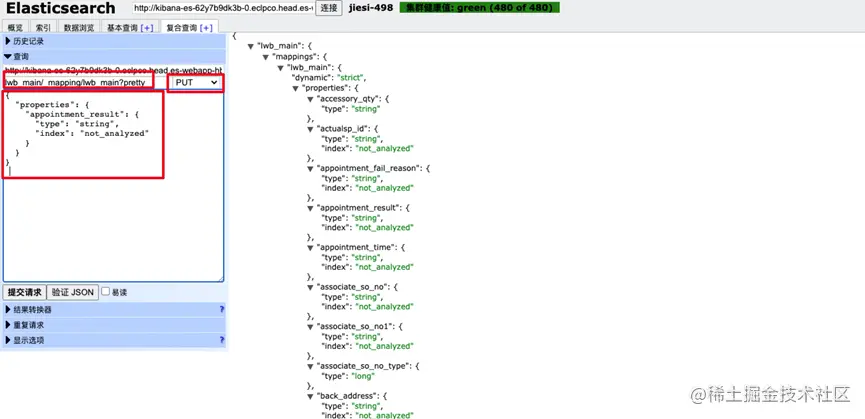Collapse the "accessory_qty" node
The width and height of the screenshot is (865, 419).
click(x=311, y=99)
